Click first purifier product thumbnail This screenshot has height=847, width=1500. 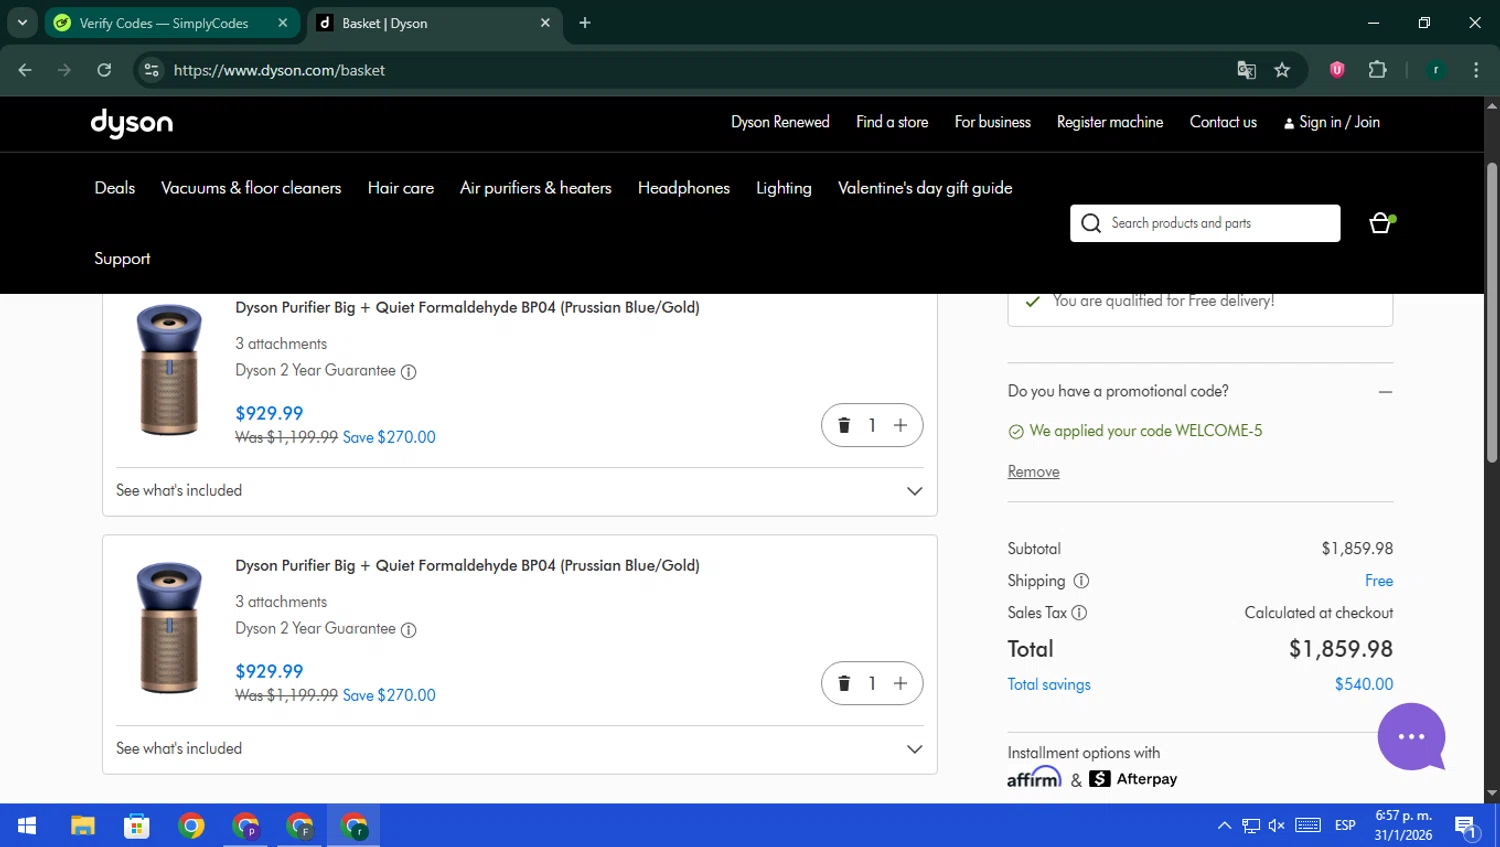click(169, 370)
